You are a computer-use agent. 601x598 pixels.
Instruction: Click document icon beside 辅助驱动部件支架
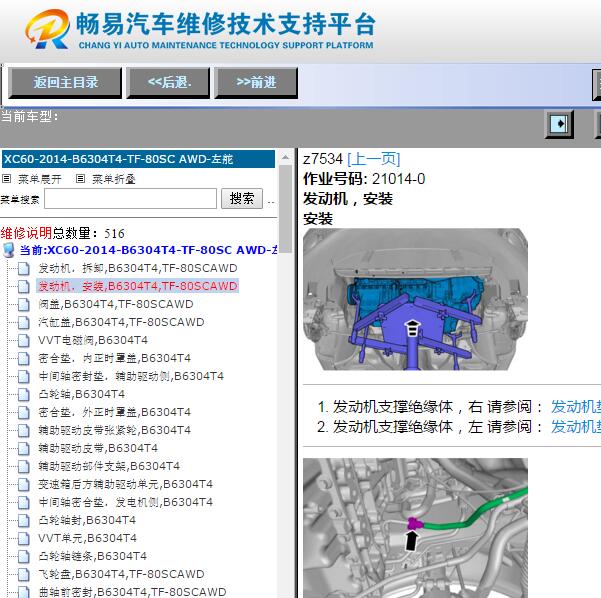click(24, 467)
